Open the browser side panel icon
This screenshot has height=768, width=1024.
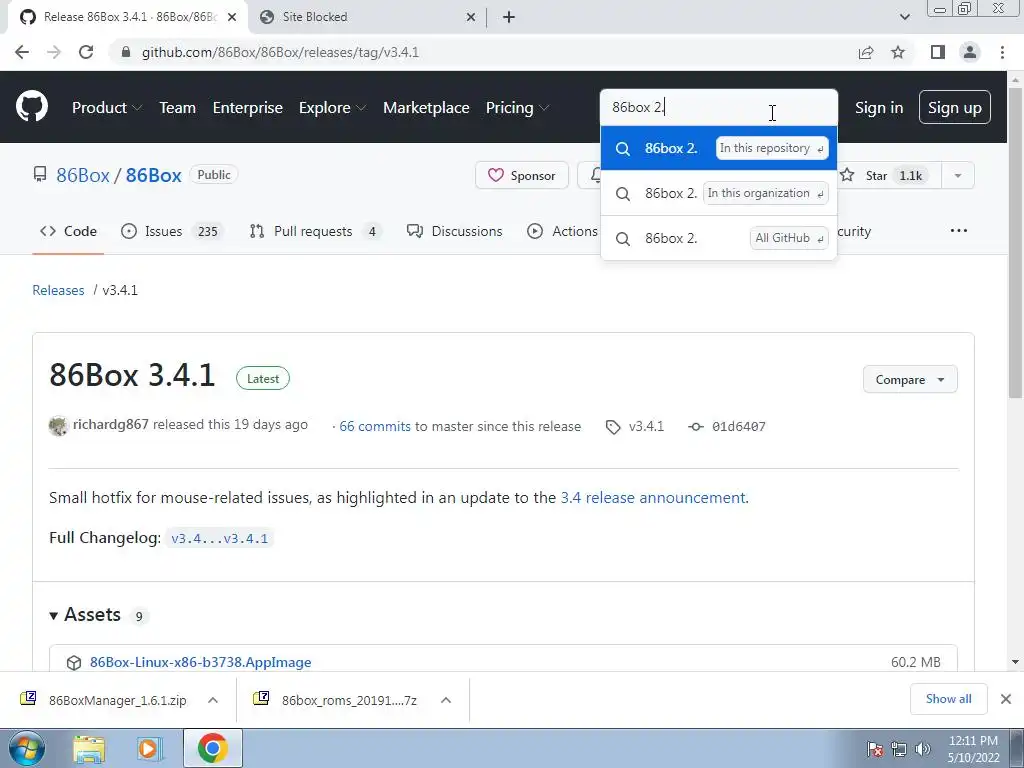pyautogui.click(x=938, y=52)
